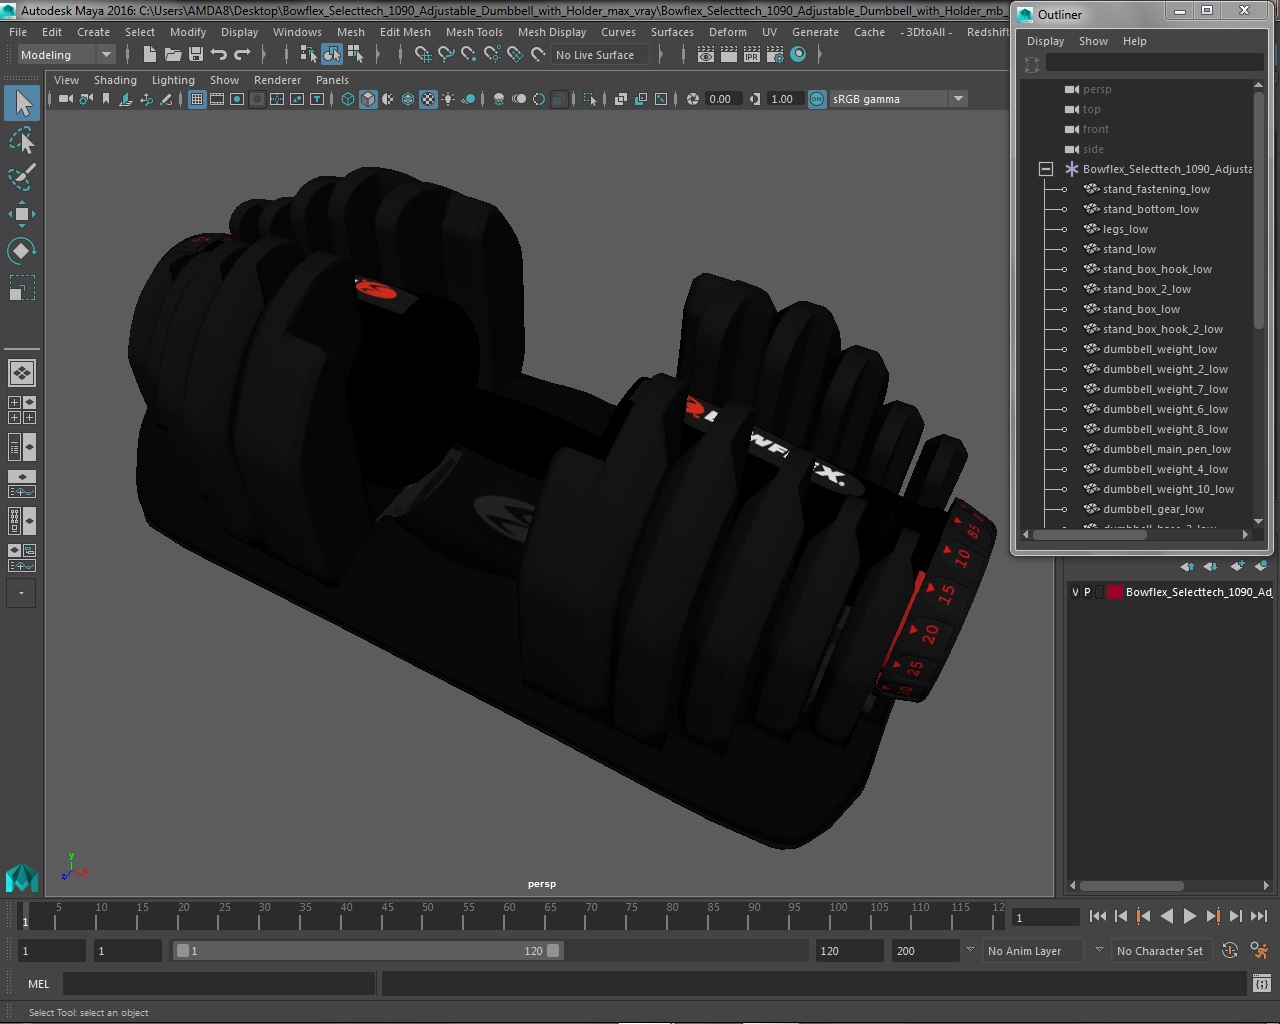
Task: Open viewport Shading menu
Action: [115, 80]
